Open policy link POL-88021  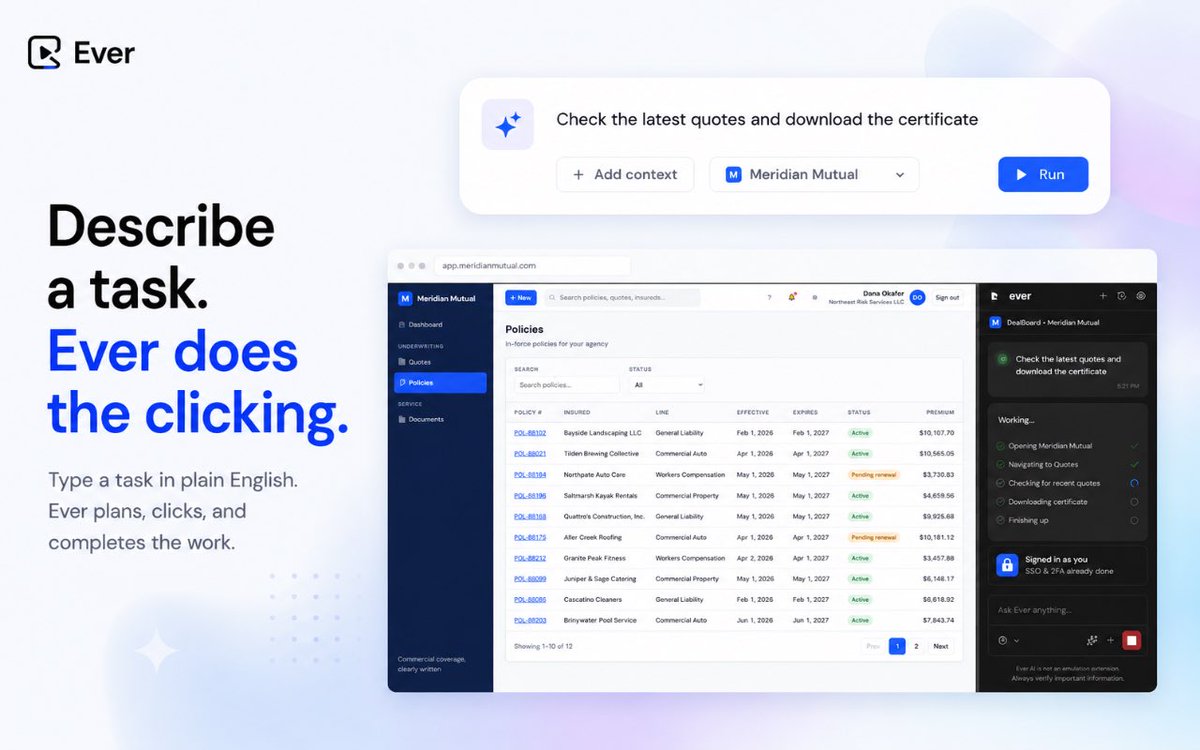(x=530, y=454)
